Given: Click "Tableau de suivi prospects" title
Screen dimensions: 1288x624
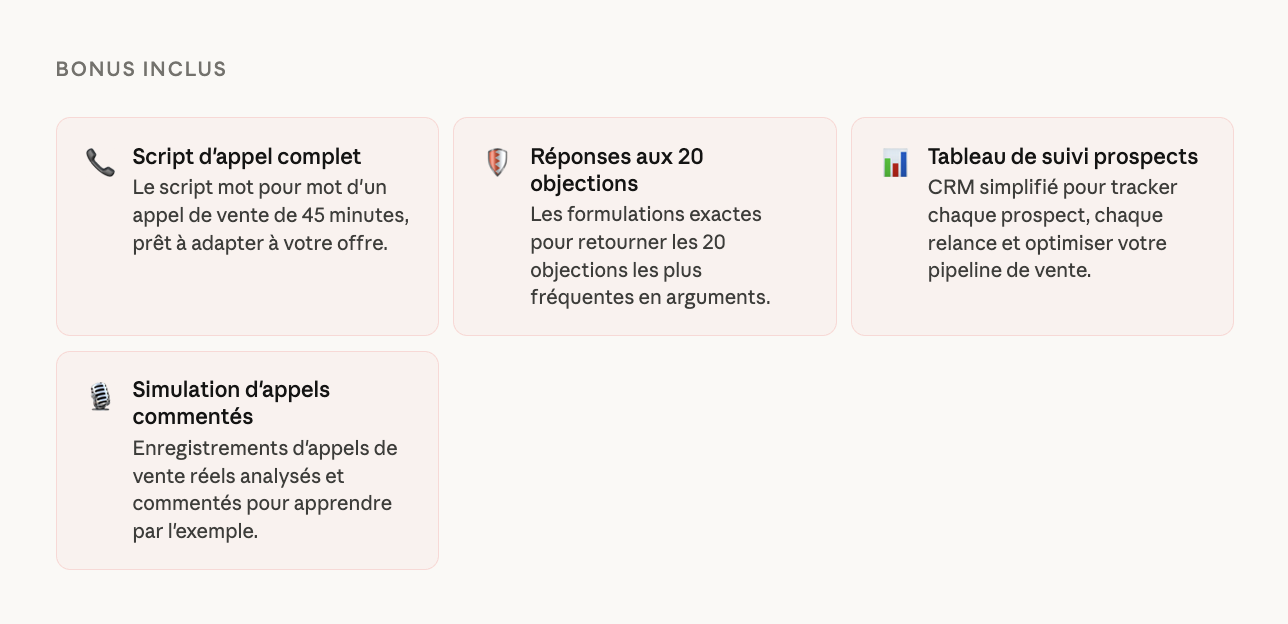Looking at the screenshot, I should [1062, 157].
